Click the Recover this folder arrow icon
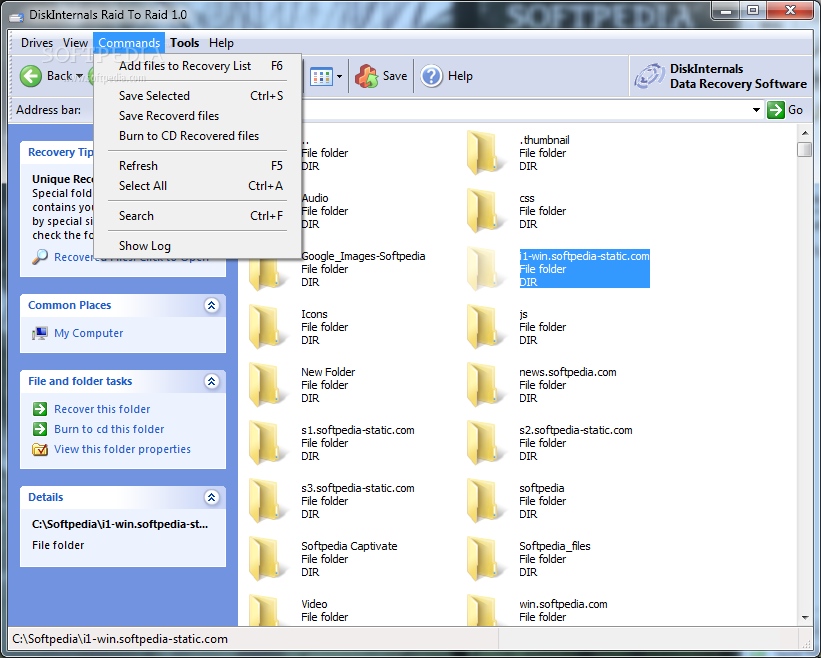 pyautogui.click(x=40, y=409)
